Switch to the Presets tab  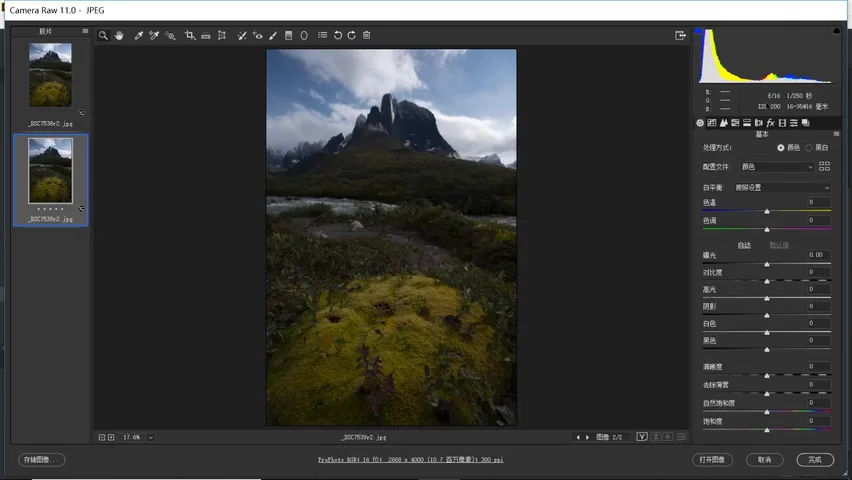point(794,123)
